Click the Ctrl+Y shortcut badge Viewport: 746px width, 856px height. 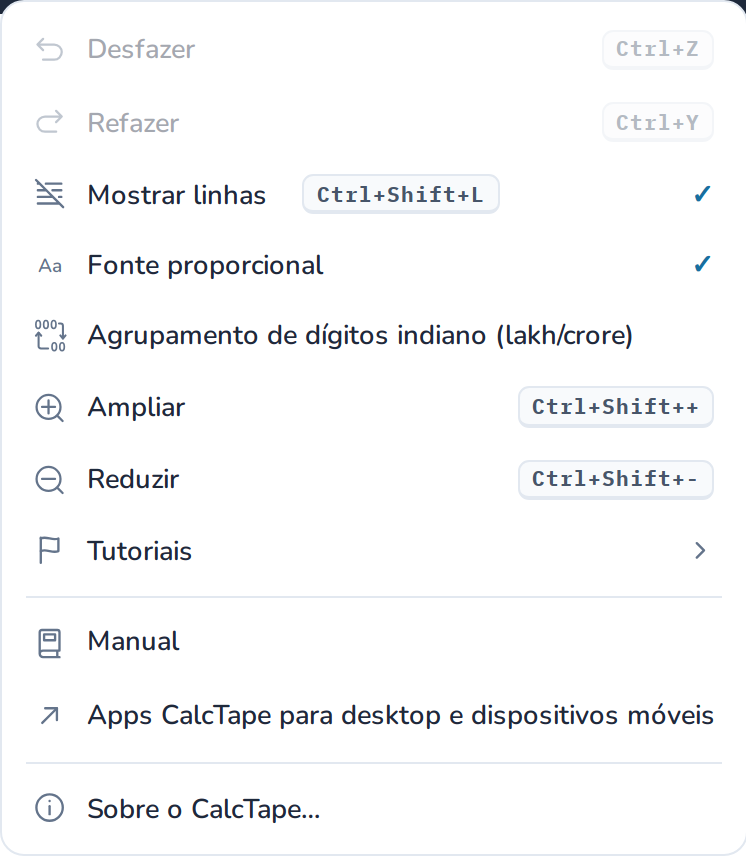pos(658,122)
